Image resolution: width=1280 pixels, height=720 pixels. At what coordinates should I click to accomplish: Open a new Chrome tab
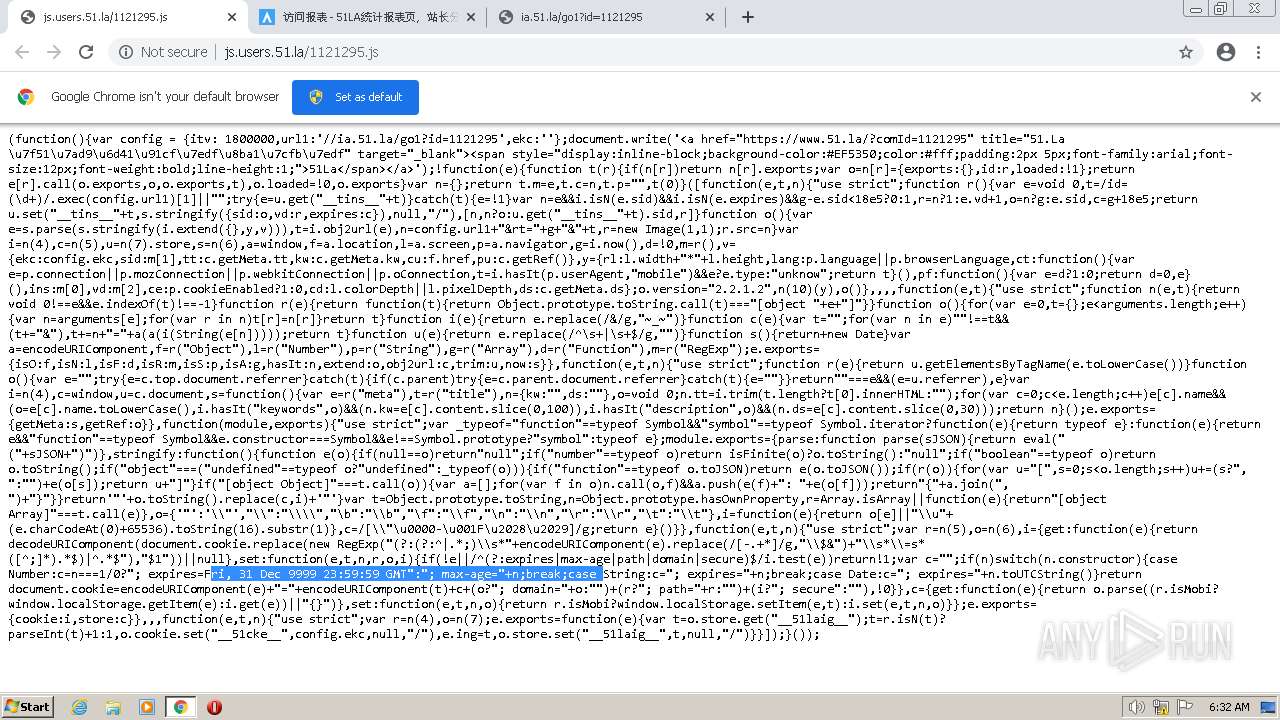pos(748,17)
